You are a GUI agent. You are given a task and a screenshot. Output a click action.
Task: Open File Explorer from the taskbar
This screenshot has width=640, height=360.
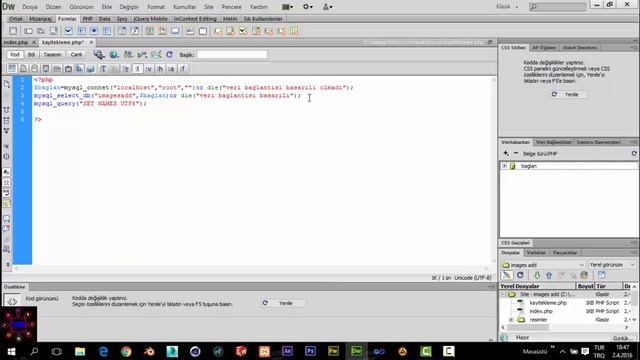coord(80,351)
